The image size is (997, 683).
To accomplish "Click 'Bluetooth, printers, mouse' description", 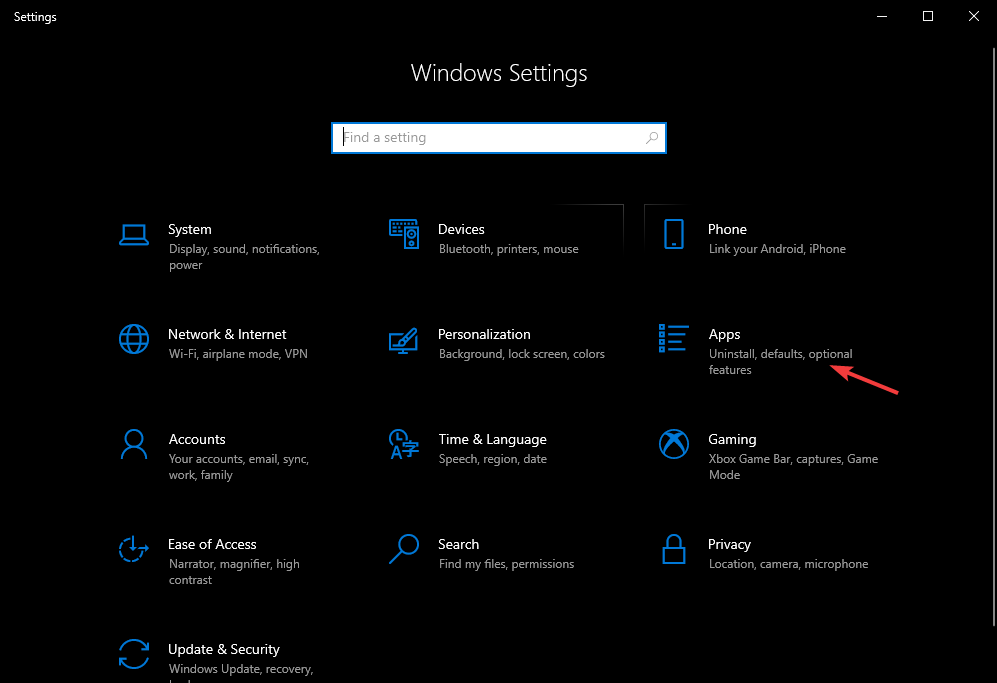I will point(509,249).
